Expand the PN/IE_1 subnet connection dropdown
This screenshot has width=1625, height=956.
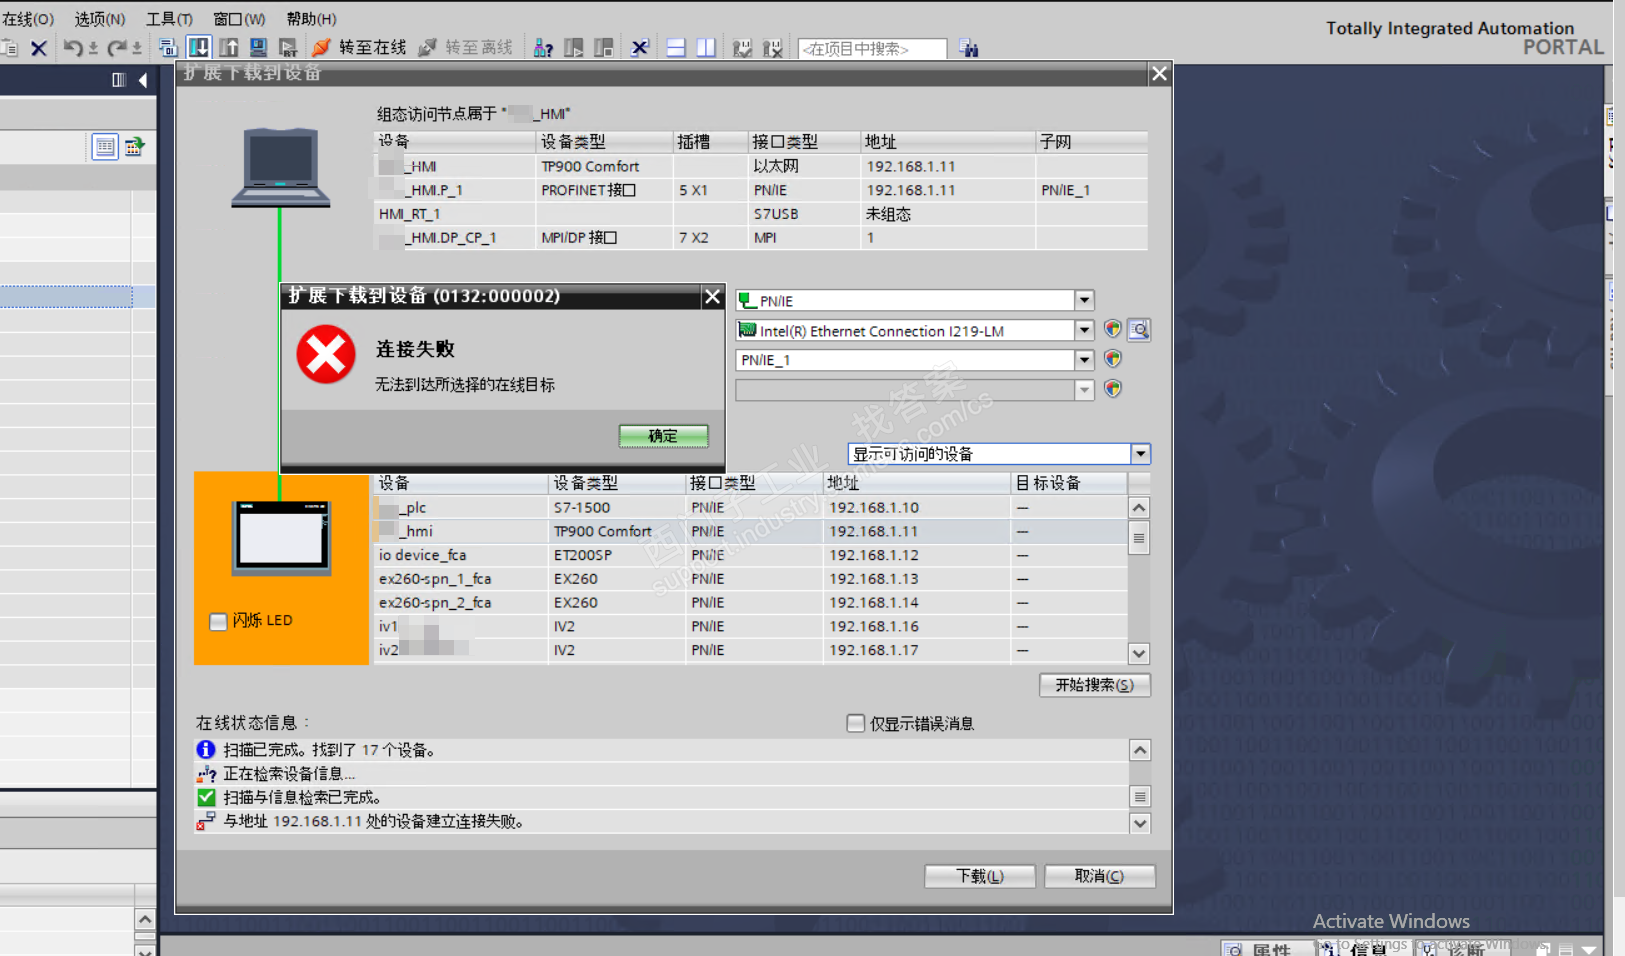pyautogui.click(x=1084, y=359)
